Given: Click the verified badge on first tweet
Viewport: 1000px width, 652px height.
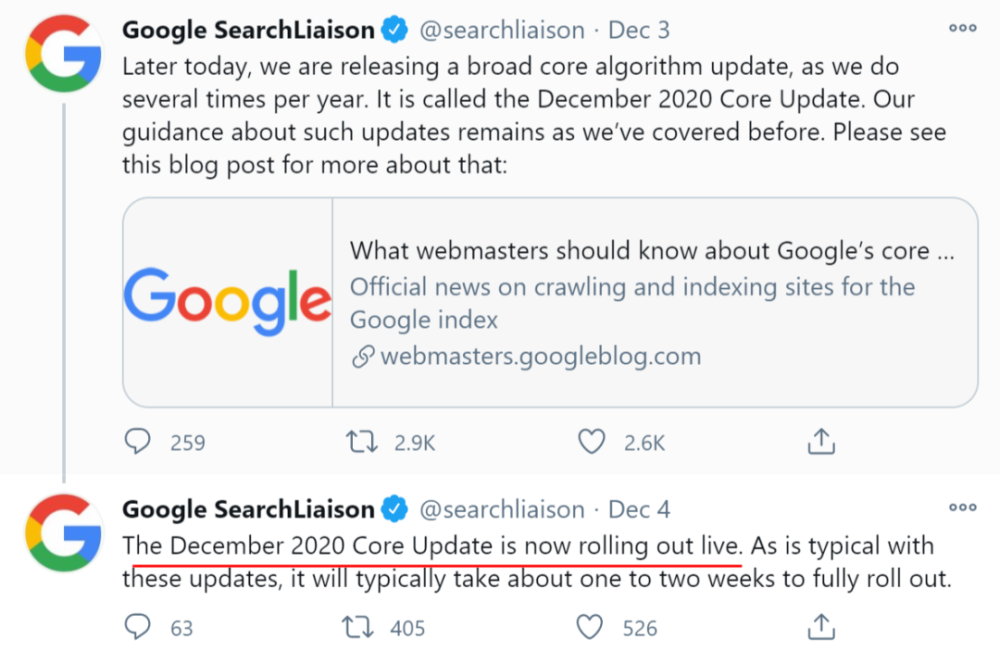Looking at the screenshot, I should [395, 30].
